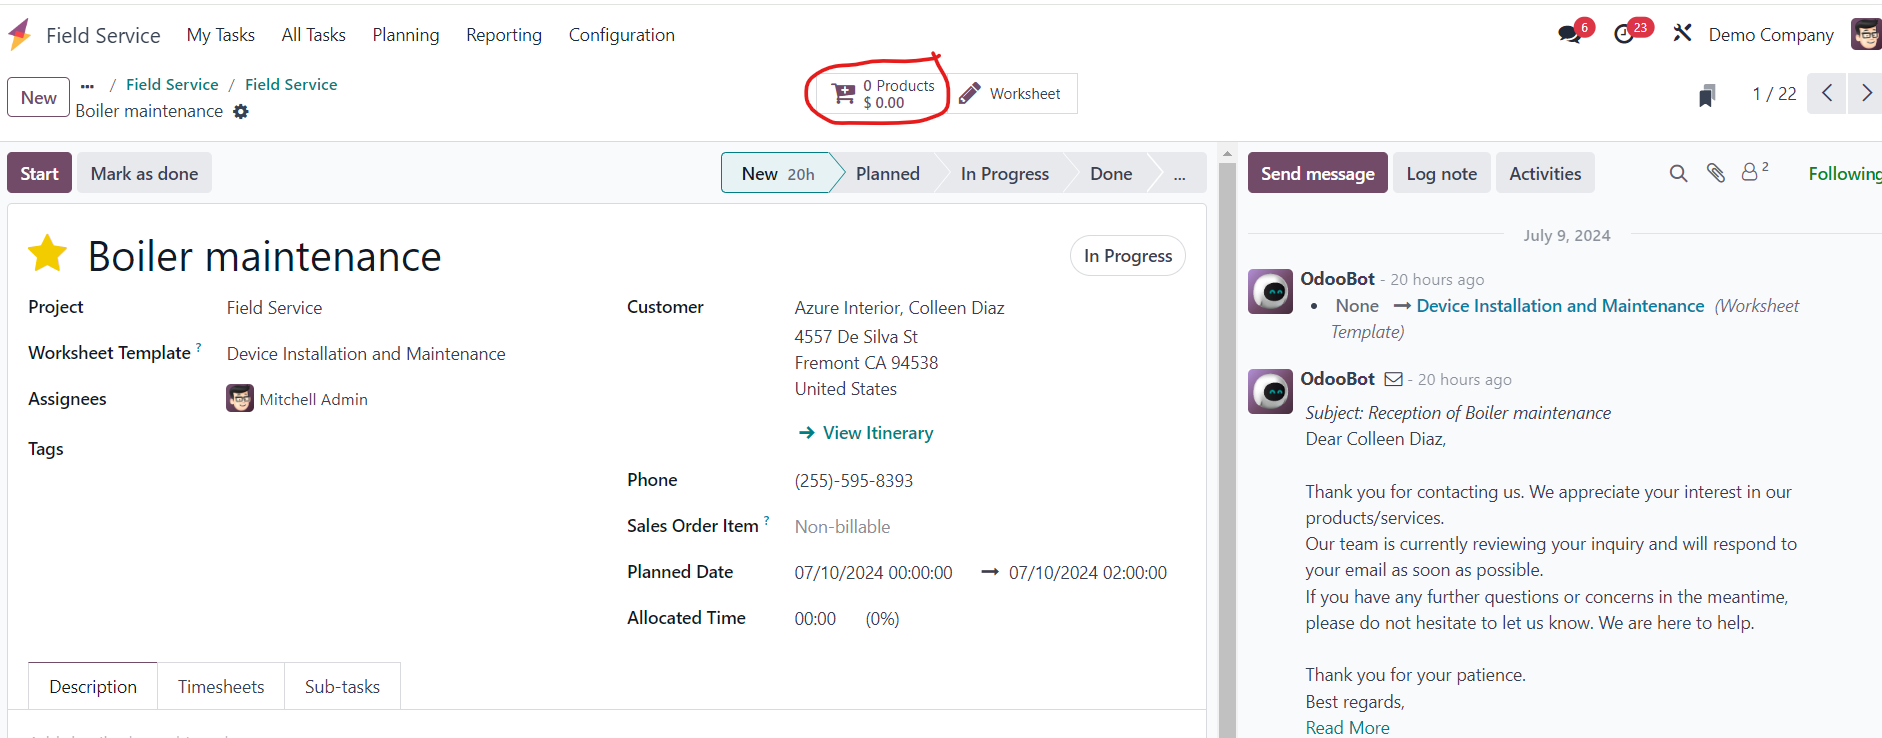Image resolution: width=1882 pixels, height=738 pixels.
Task: Click the New record button
Action: pos(39,97)
